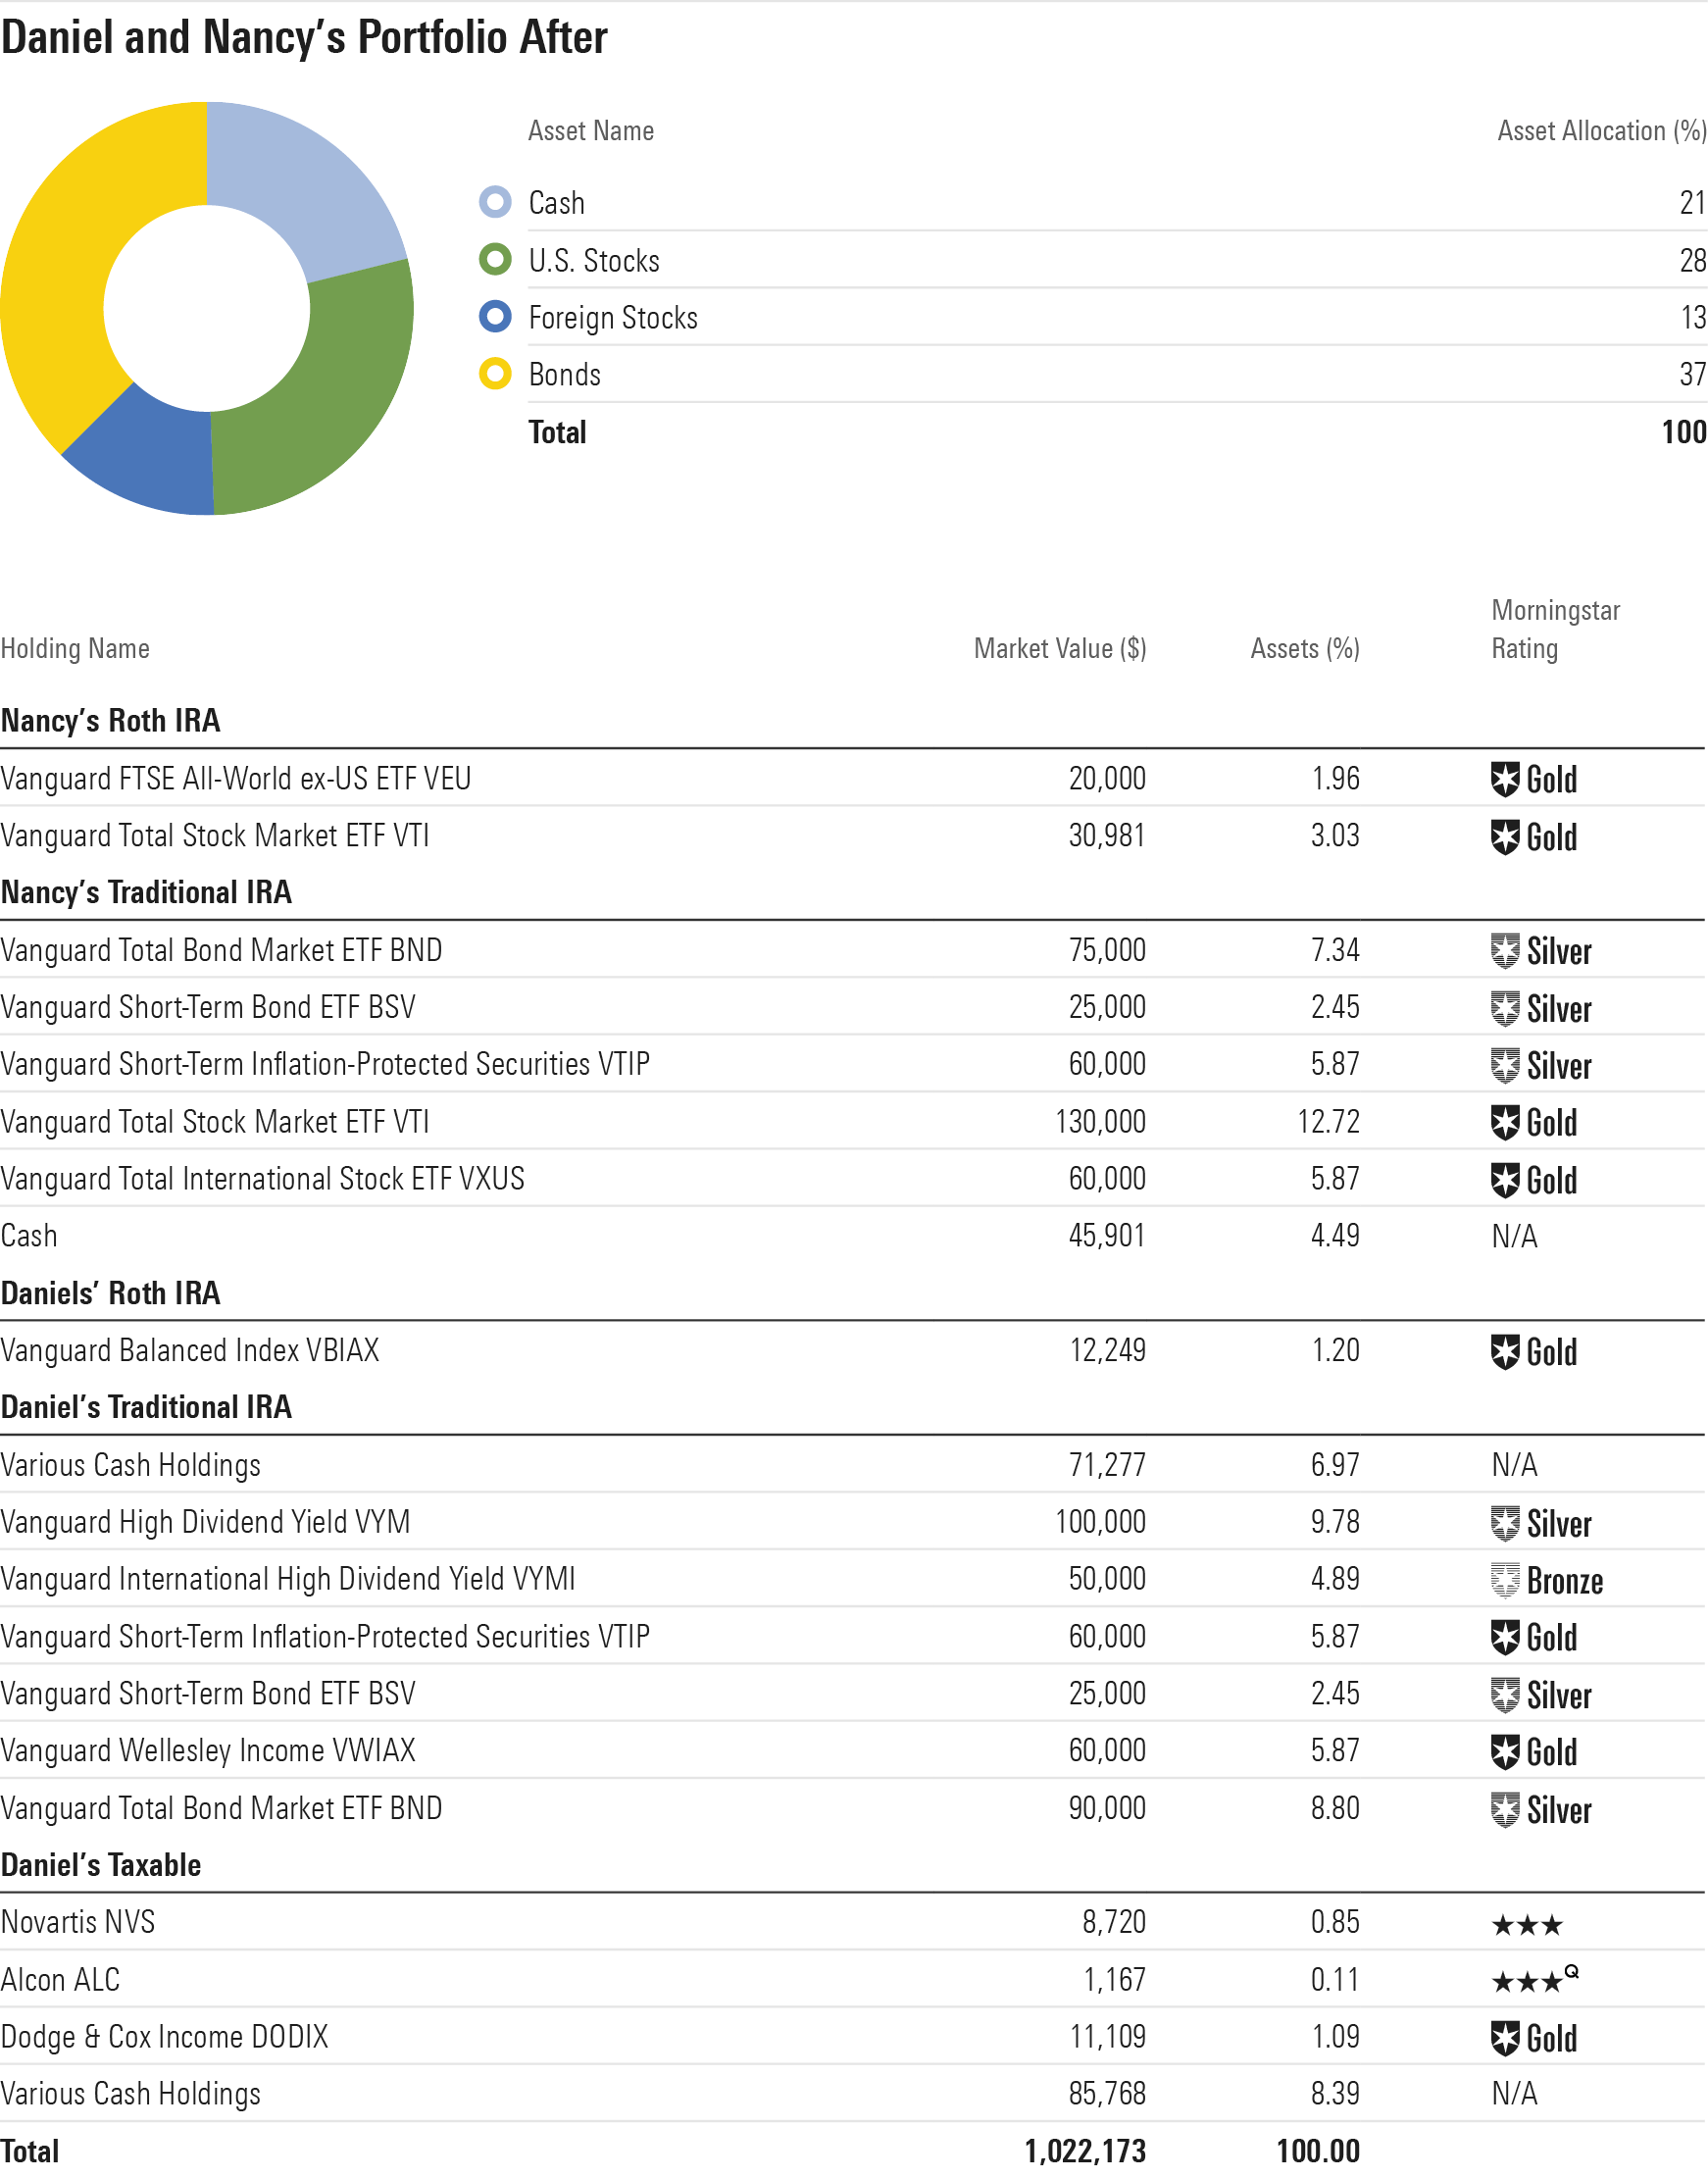Click the "Daniels' Roth IRA" section heading
The image size is (1708, 2178).
coord(110,1293)
